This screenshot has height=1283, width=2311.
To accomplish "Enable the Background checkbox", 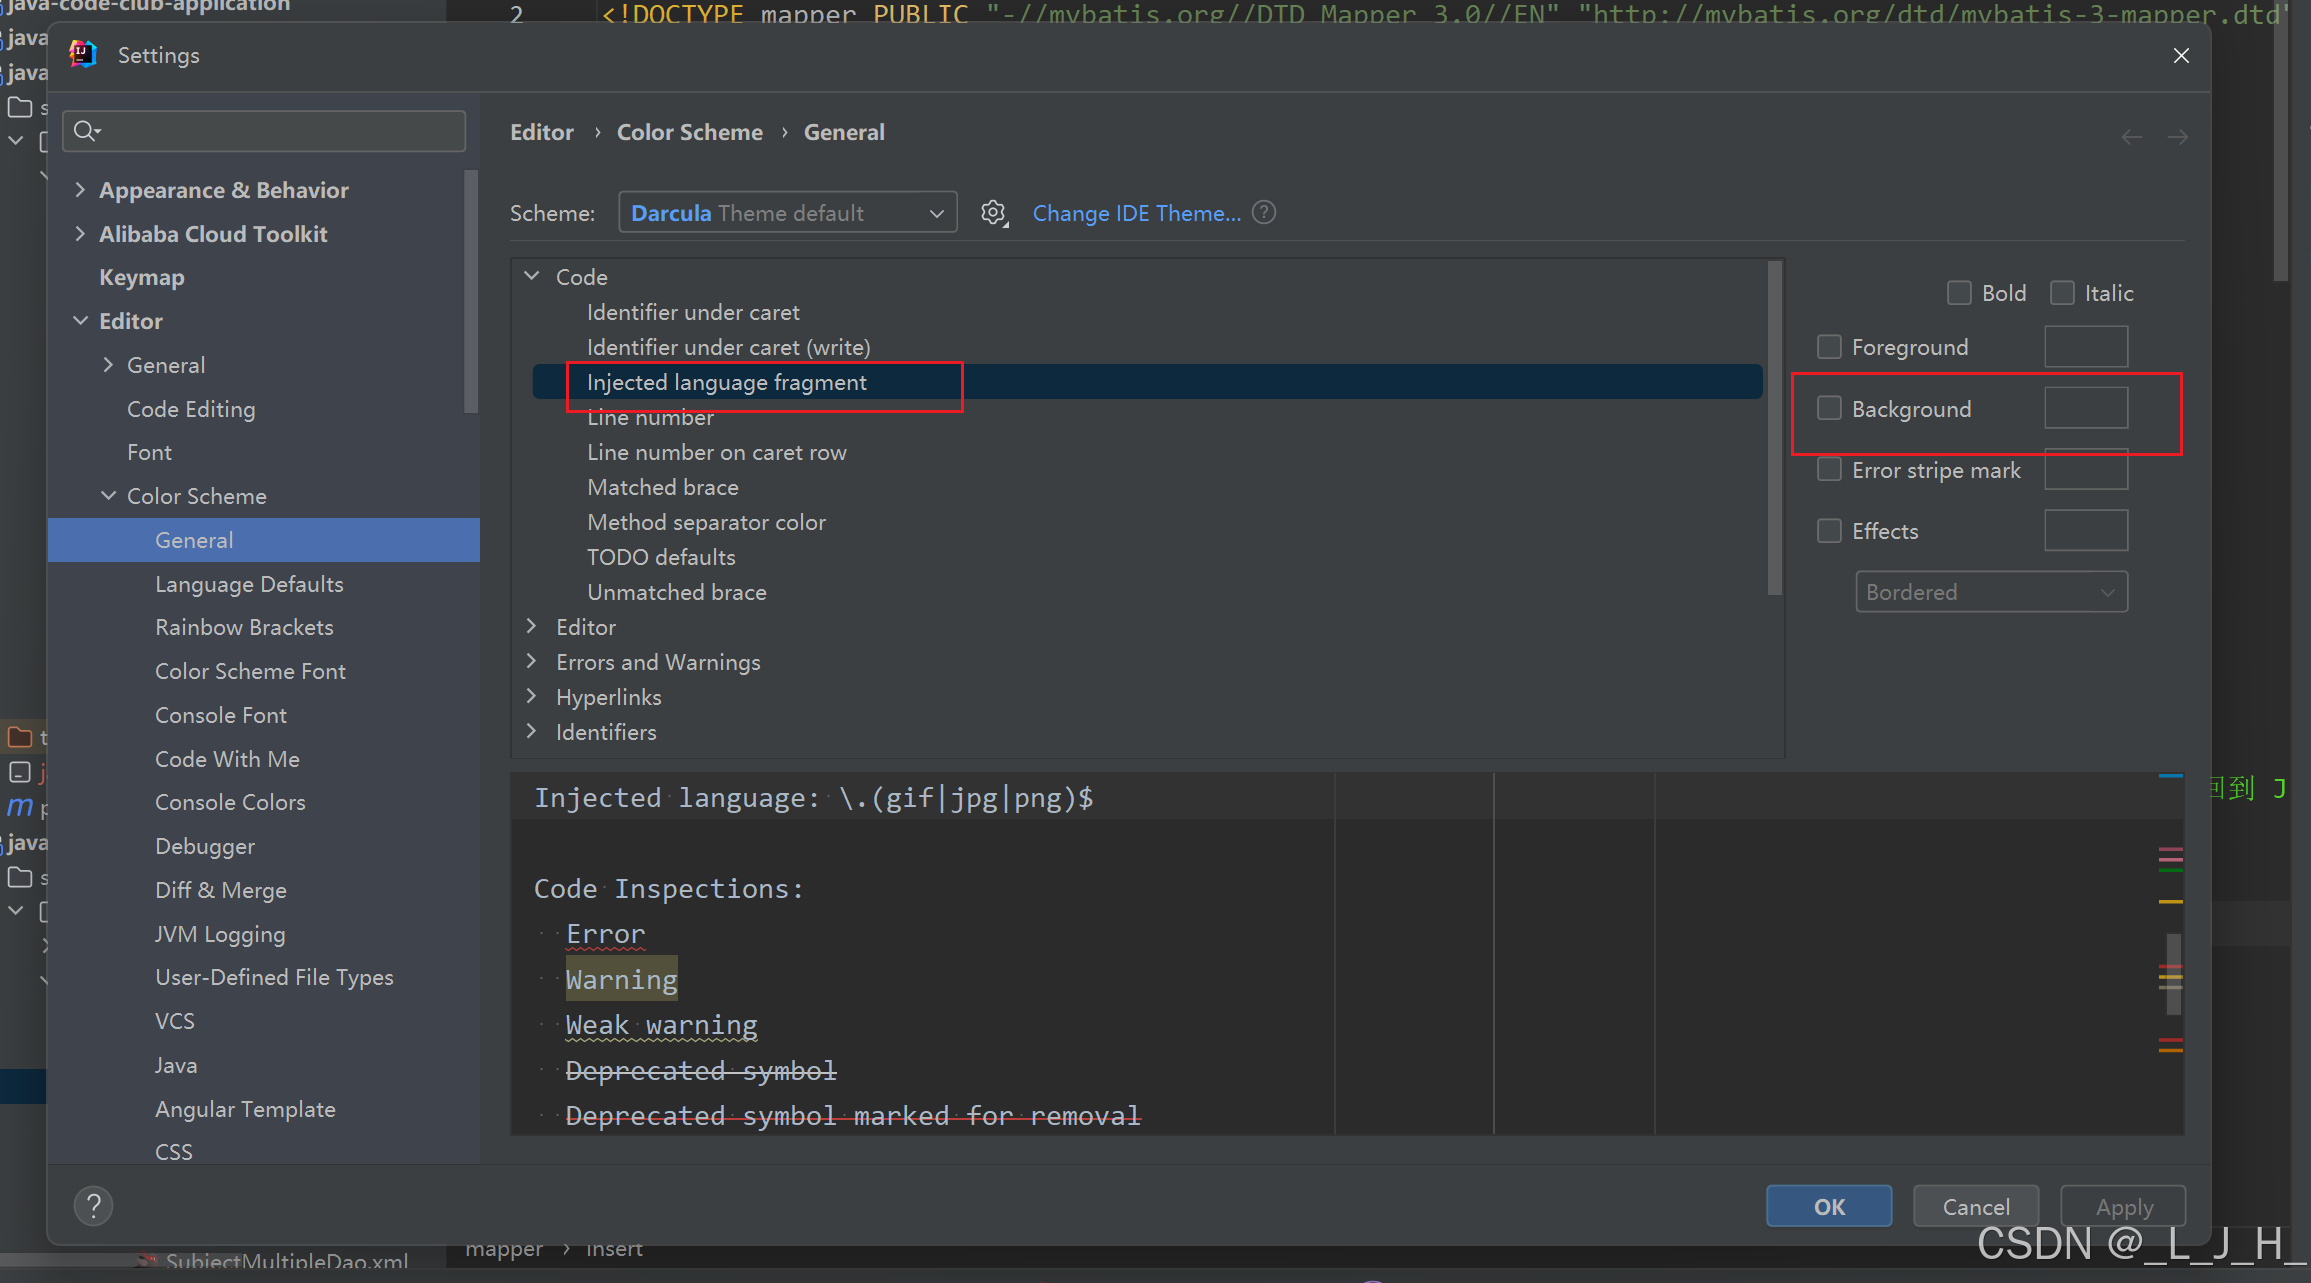I will click(x=1829, y=408).
